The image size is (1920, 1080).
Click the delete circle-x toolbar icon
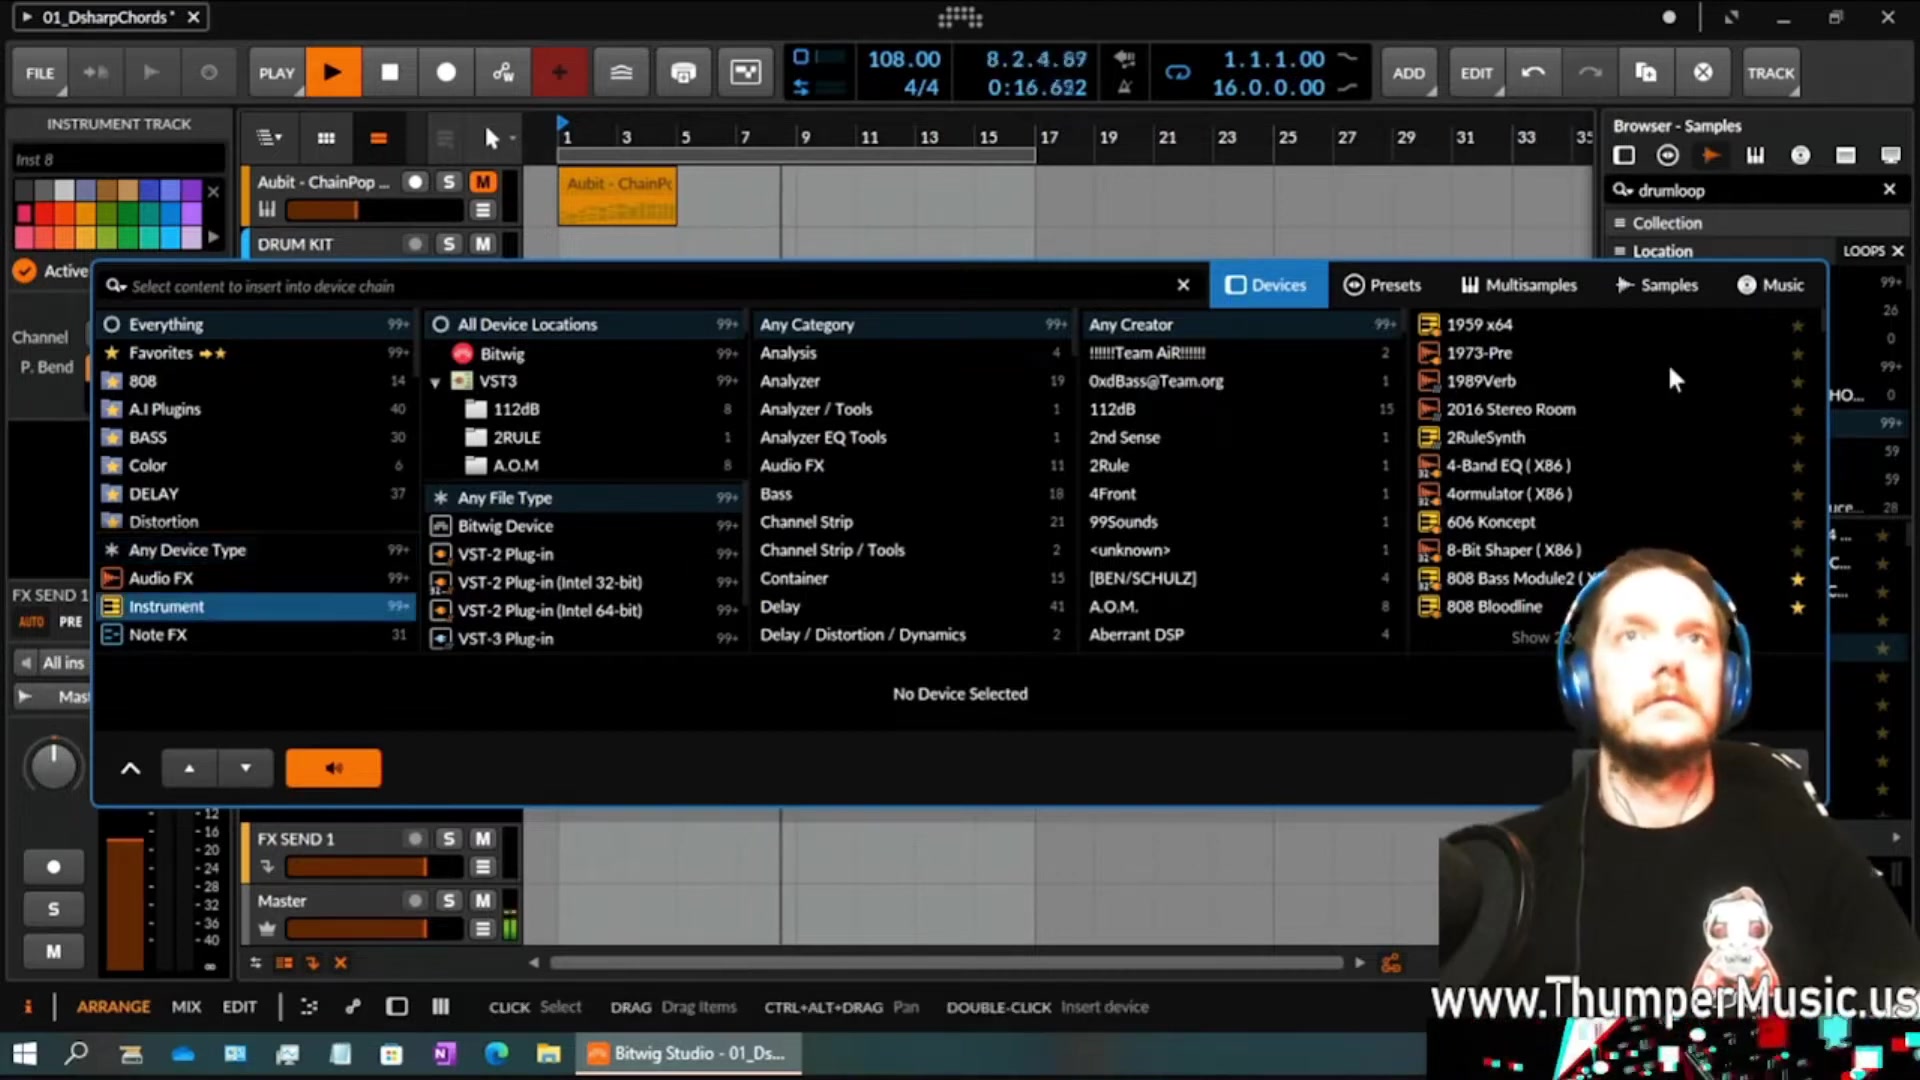(x=1703, y=72)
